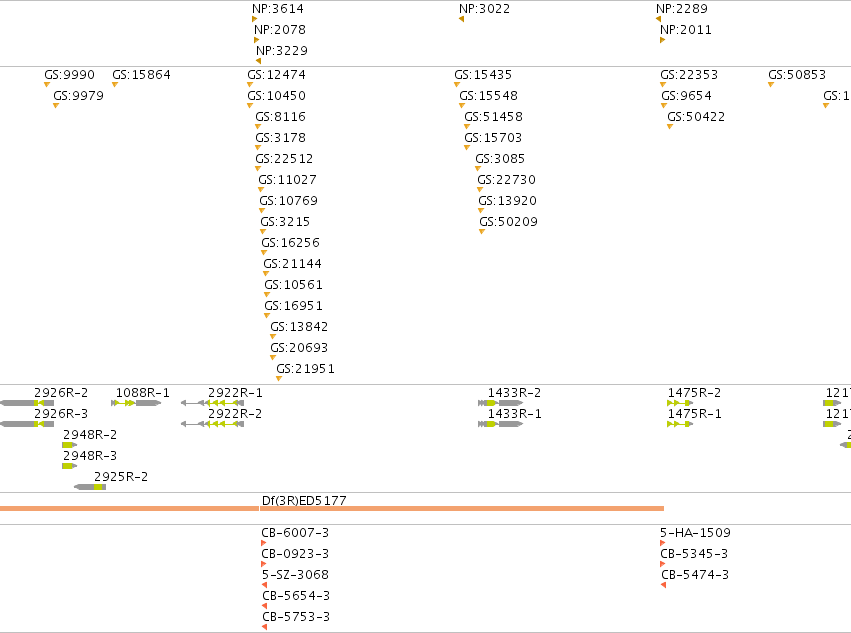Click the 5-HA-1509 insertion label
This screenshot has height=633, width=851.
[695, 533]
